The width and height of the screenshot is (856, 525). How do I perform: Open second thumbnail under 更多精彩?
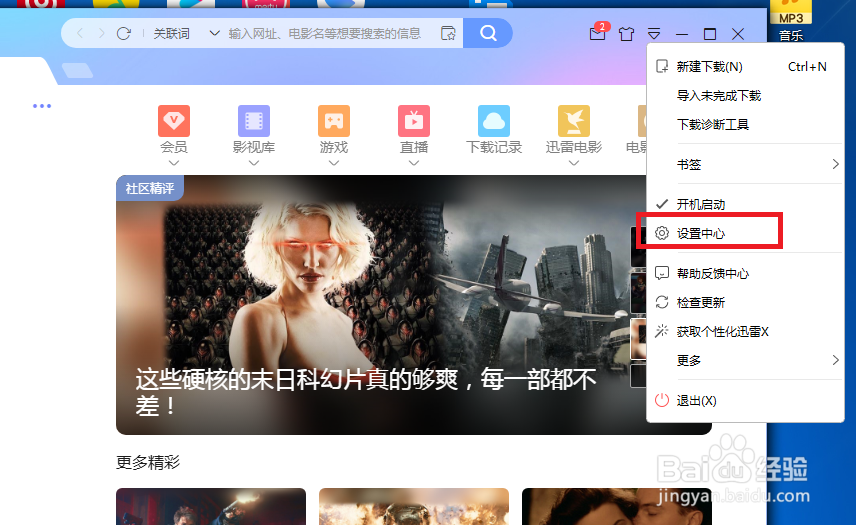414,506
